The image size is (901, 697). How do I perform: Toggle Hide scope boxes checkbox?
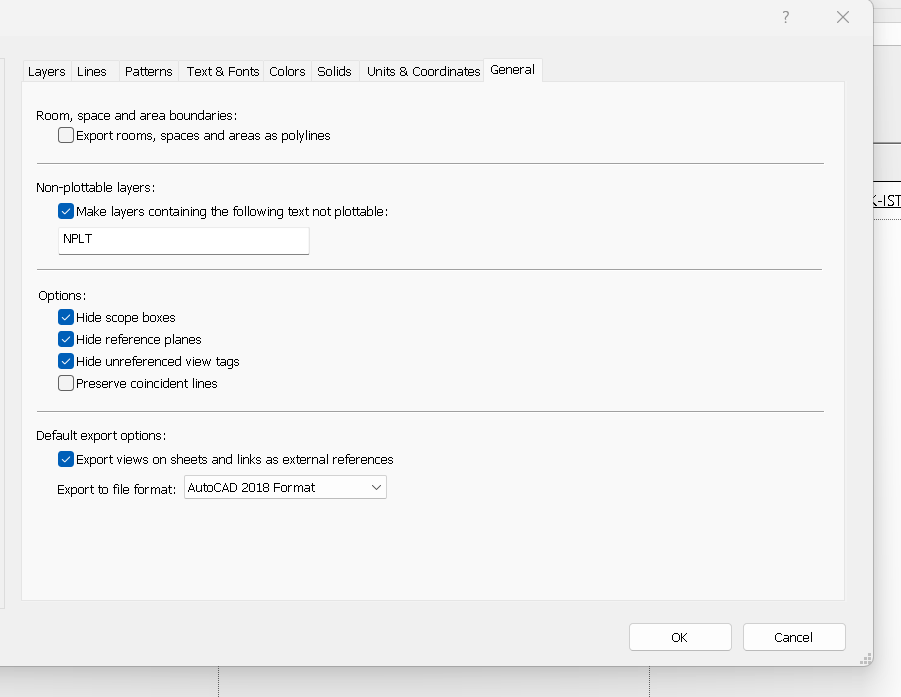[66, 317]
